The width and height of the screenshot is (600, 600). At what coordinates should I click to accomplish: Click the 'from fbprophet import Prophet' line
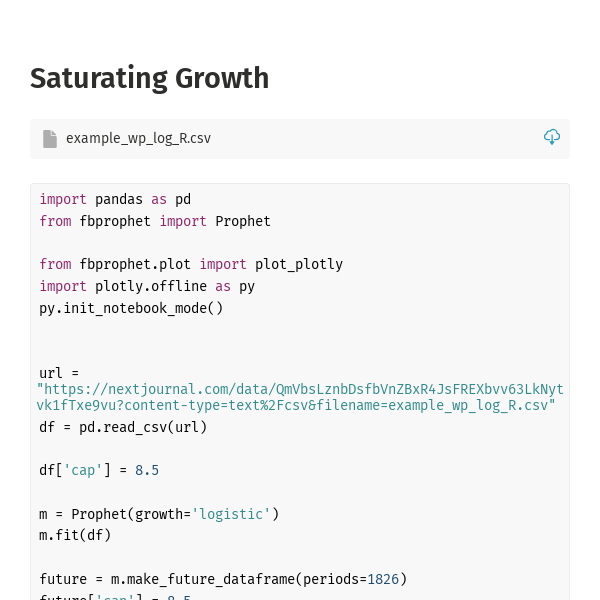click(x=155, y=221)
